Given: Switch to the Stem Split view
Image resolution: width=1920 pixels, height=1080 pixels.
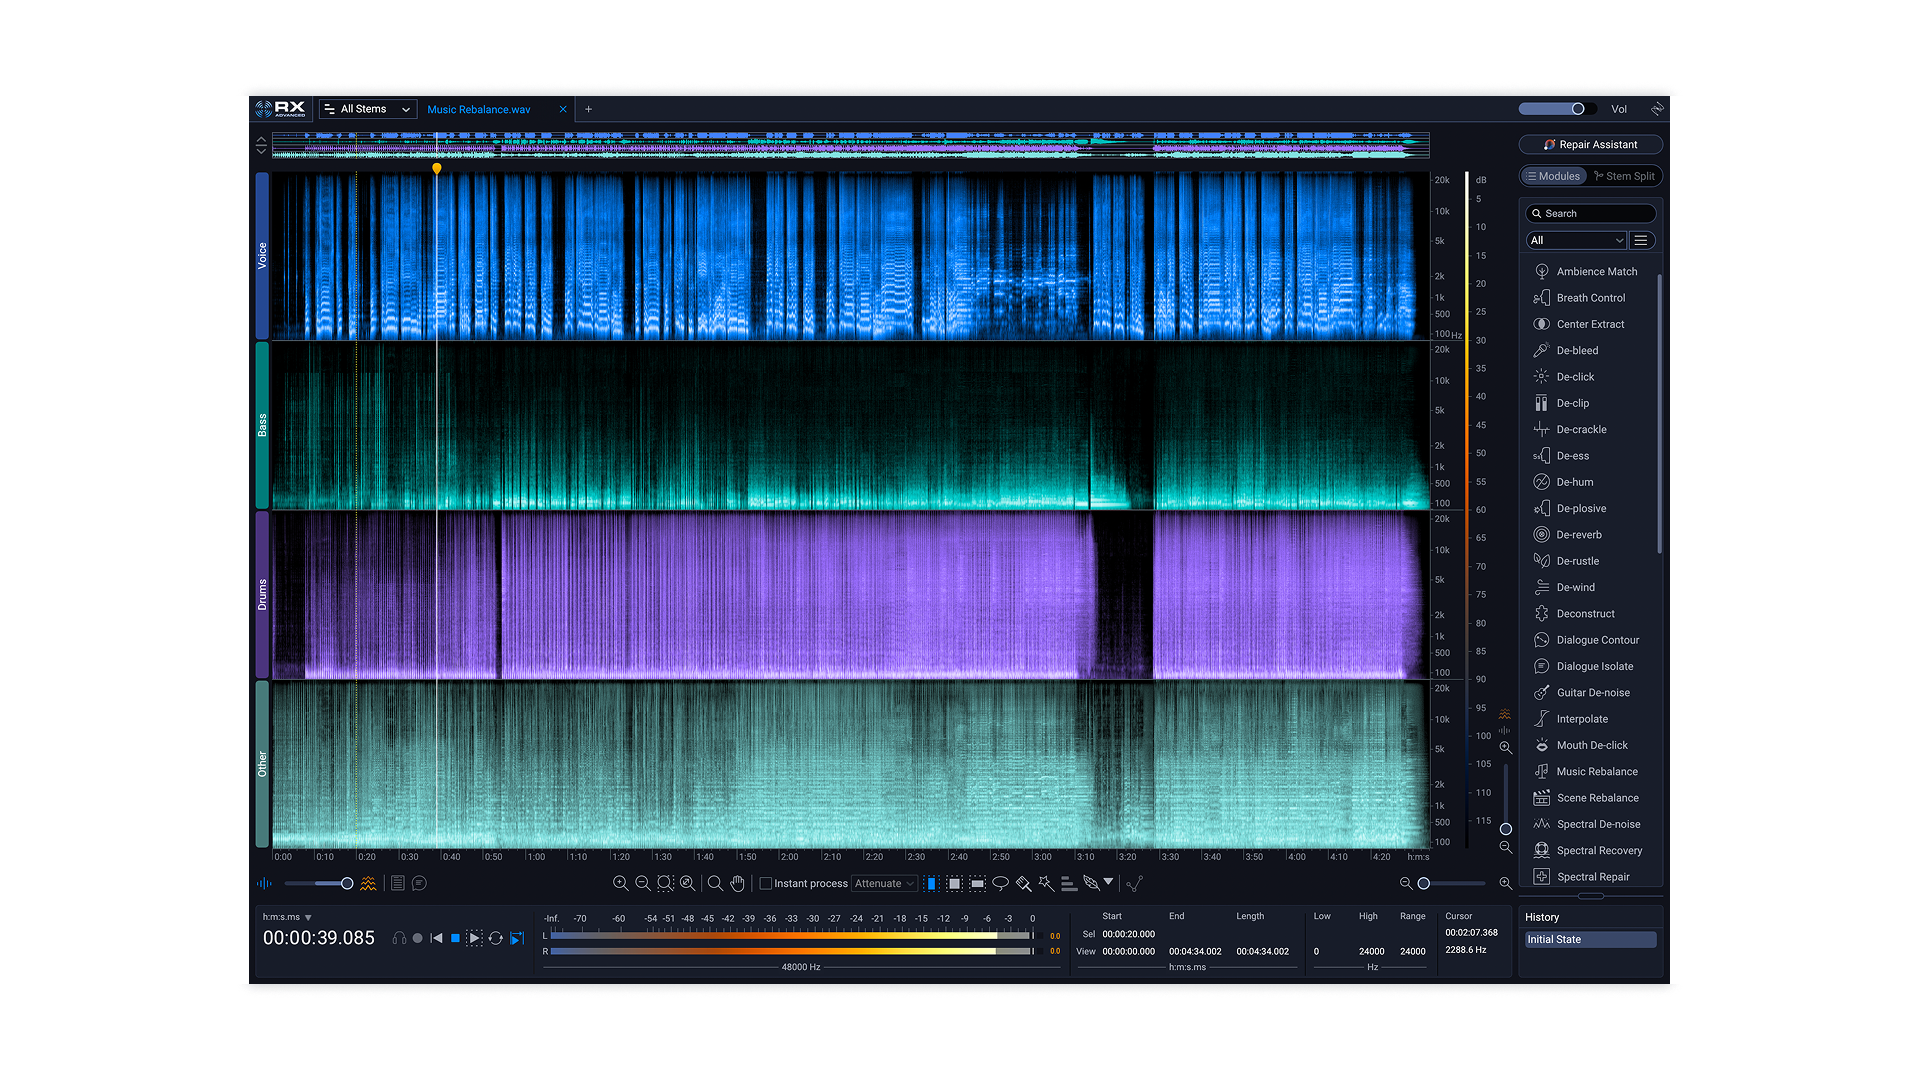Looking at the screenshot, I should click(x=1624, y=176).
